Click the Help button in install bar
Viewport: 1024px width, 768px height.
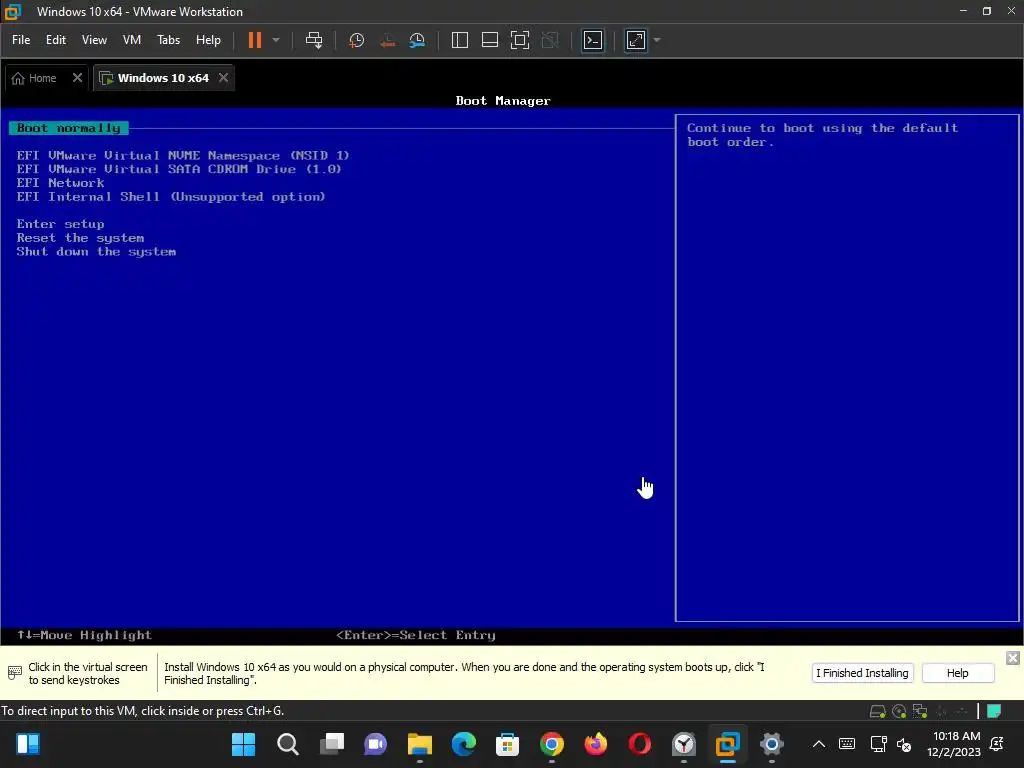(957, 673)
